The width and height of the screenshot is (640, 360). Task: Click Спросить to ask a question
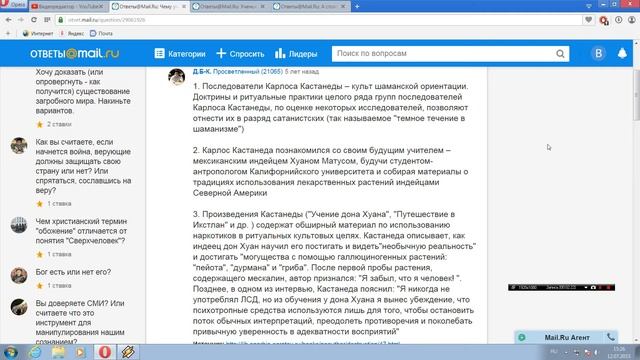[240, 53]
